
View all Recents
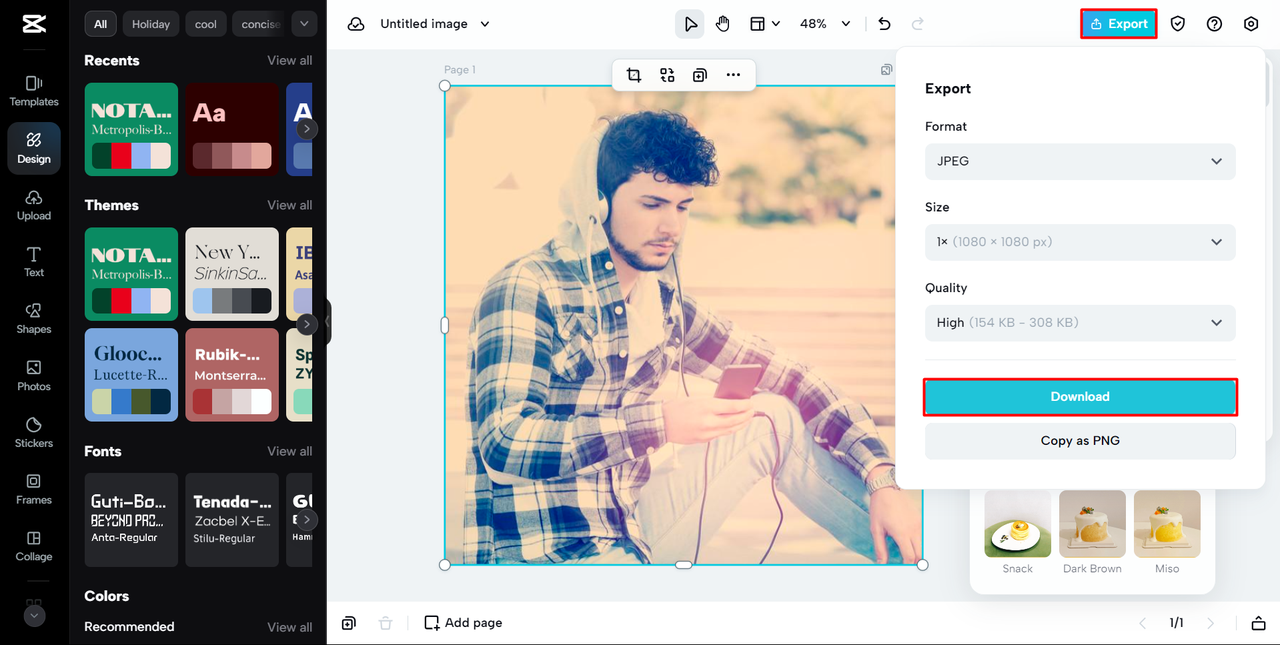[x=290, y=61]
